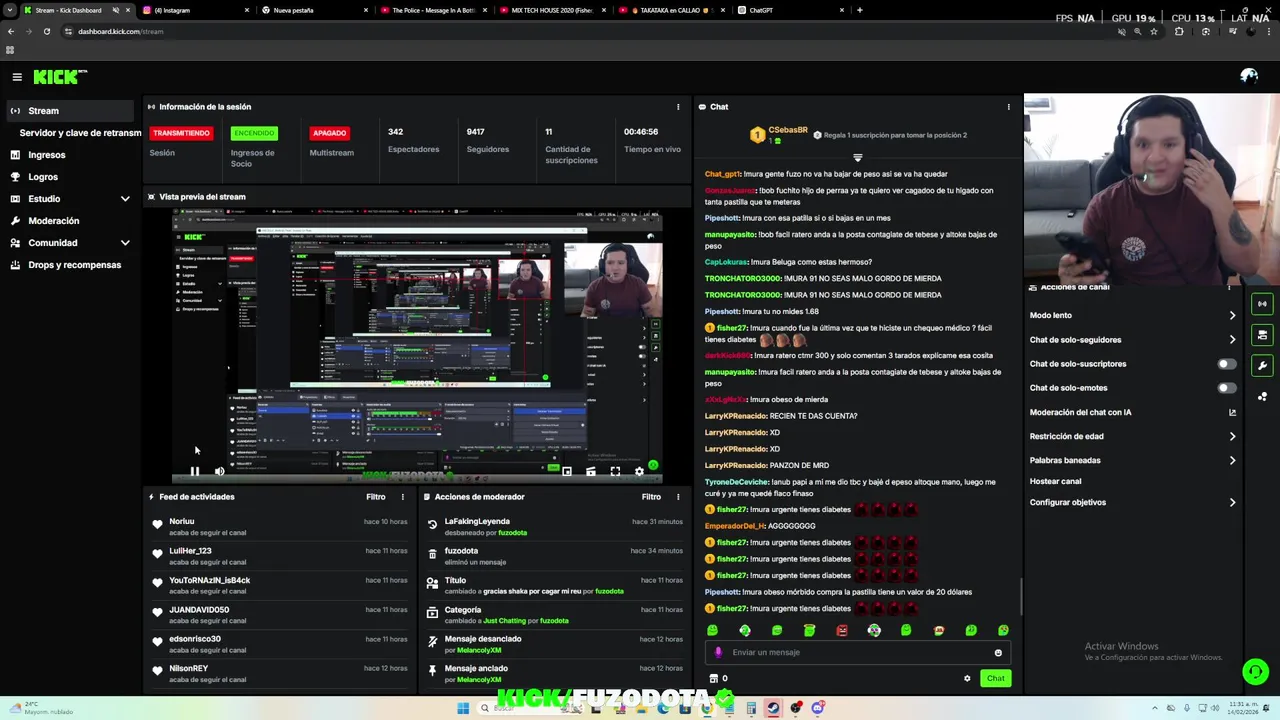Click CSebasBR top gifter name
The height and width of the screenshot is (720, 1280).
(788, 130)
